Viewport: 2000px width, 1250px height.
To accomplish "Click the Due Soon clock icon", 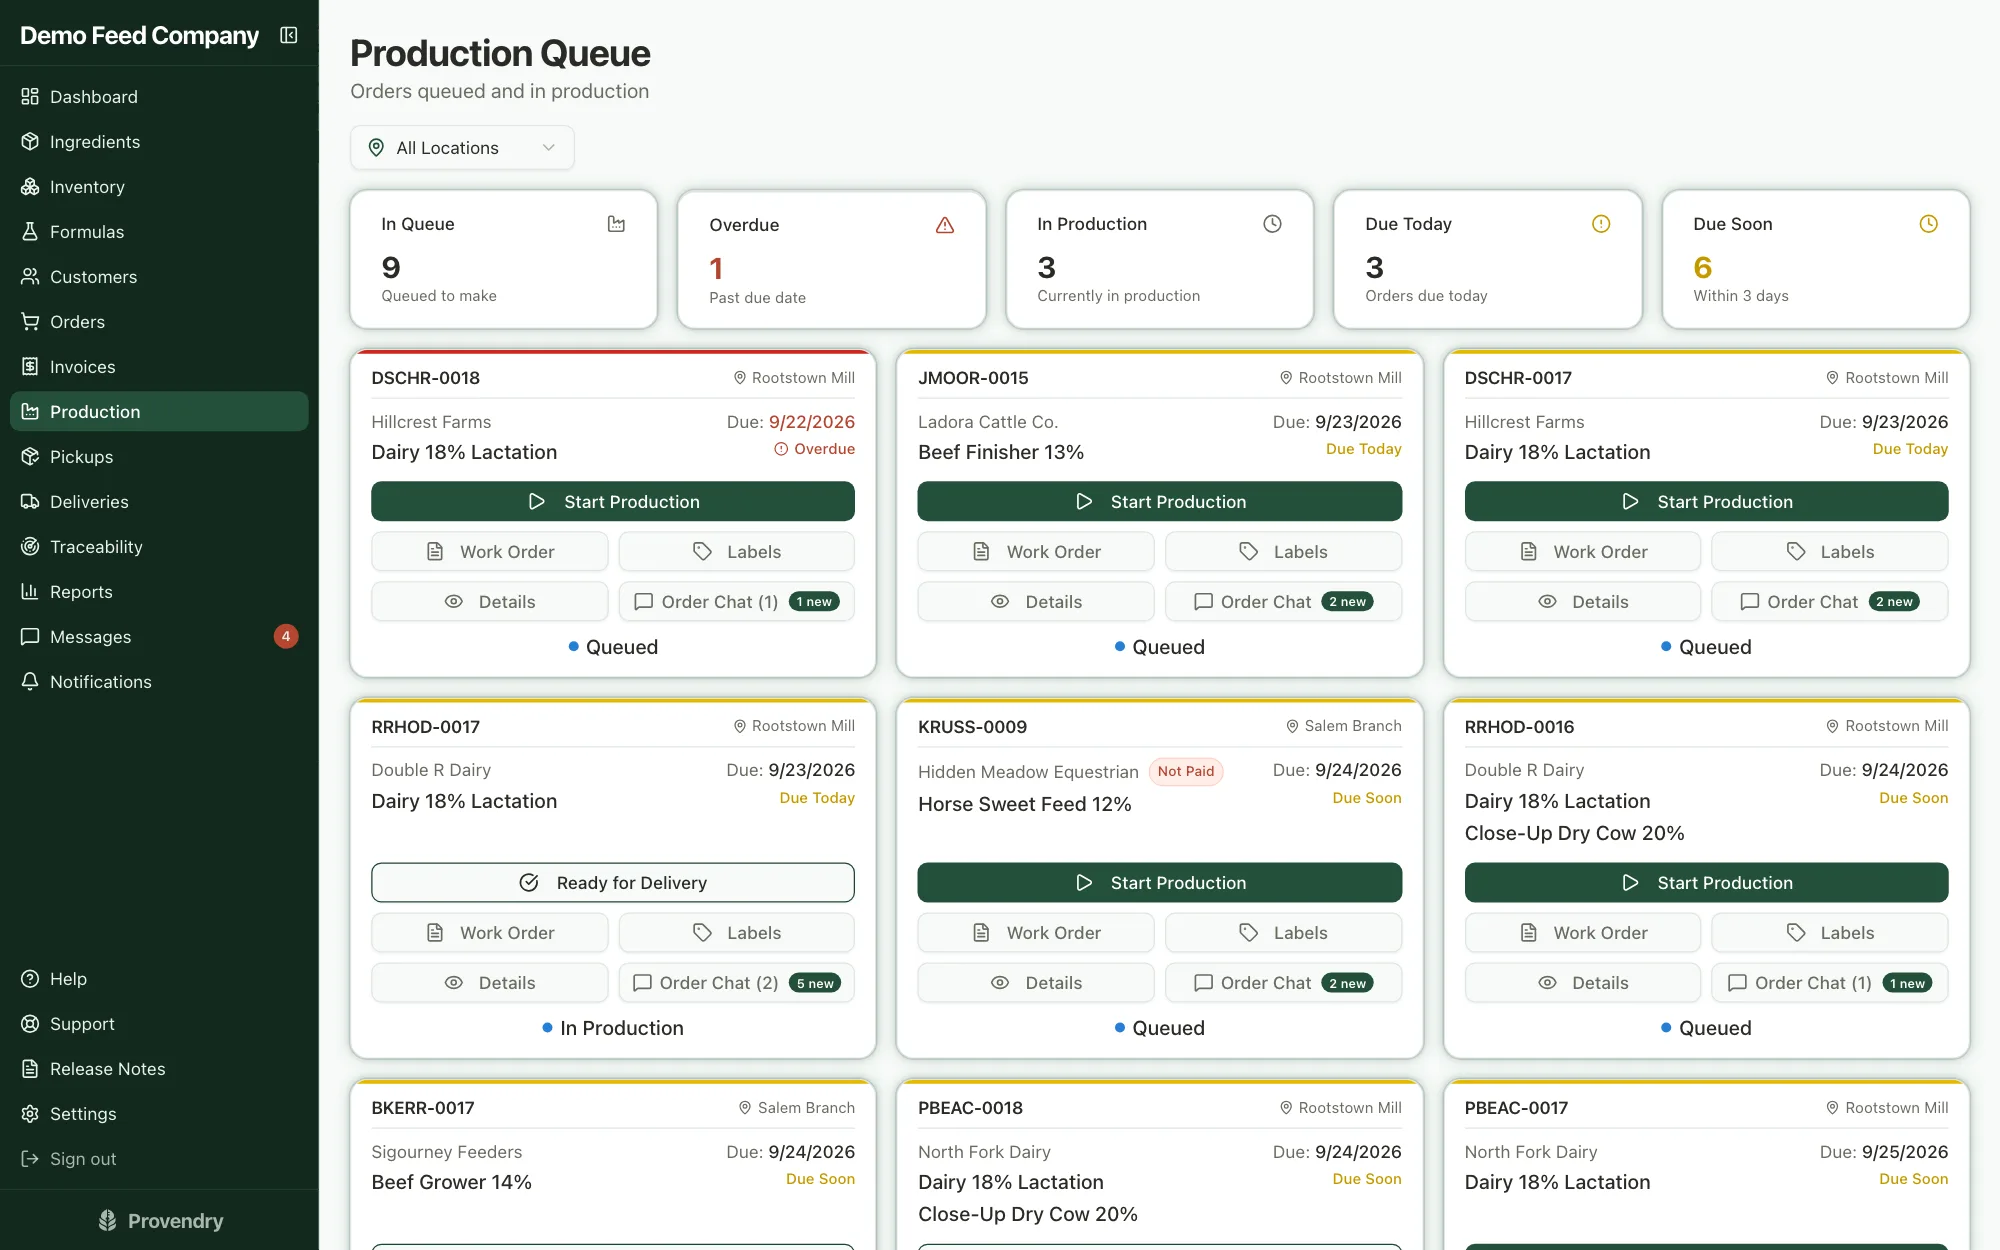I will point(1929,224).
